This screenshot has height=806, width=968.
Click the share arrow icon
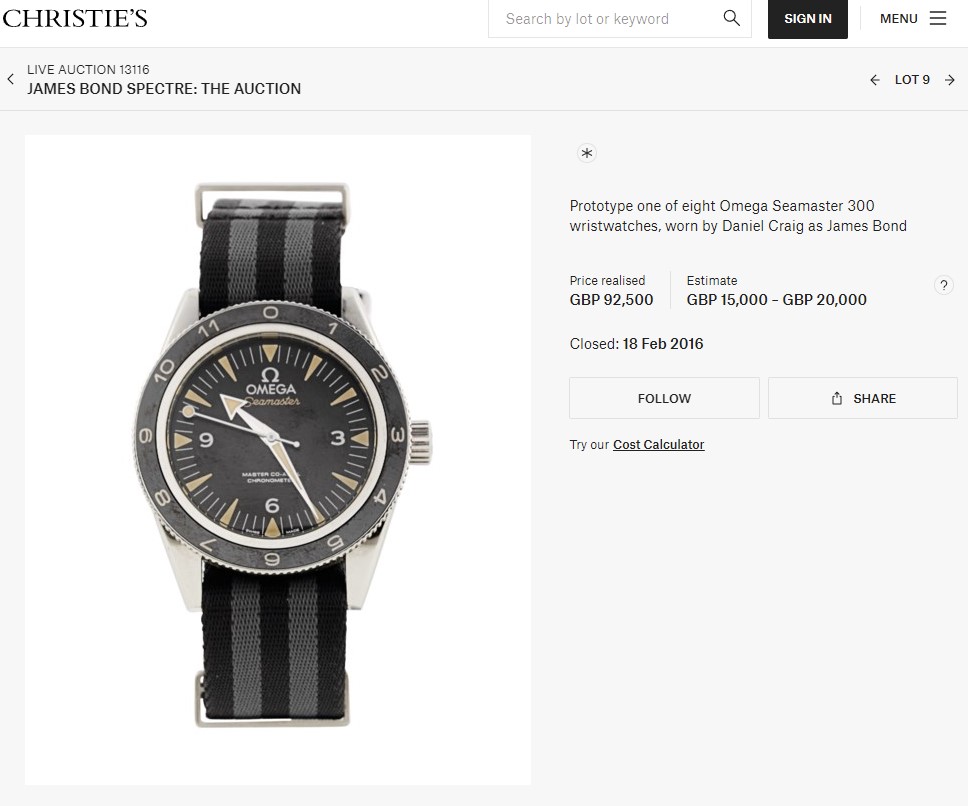(x=837, y=399)
